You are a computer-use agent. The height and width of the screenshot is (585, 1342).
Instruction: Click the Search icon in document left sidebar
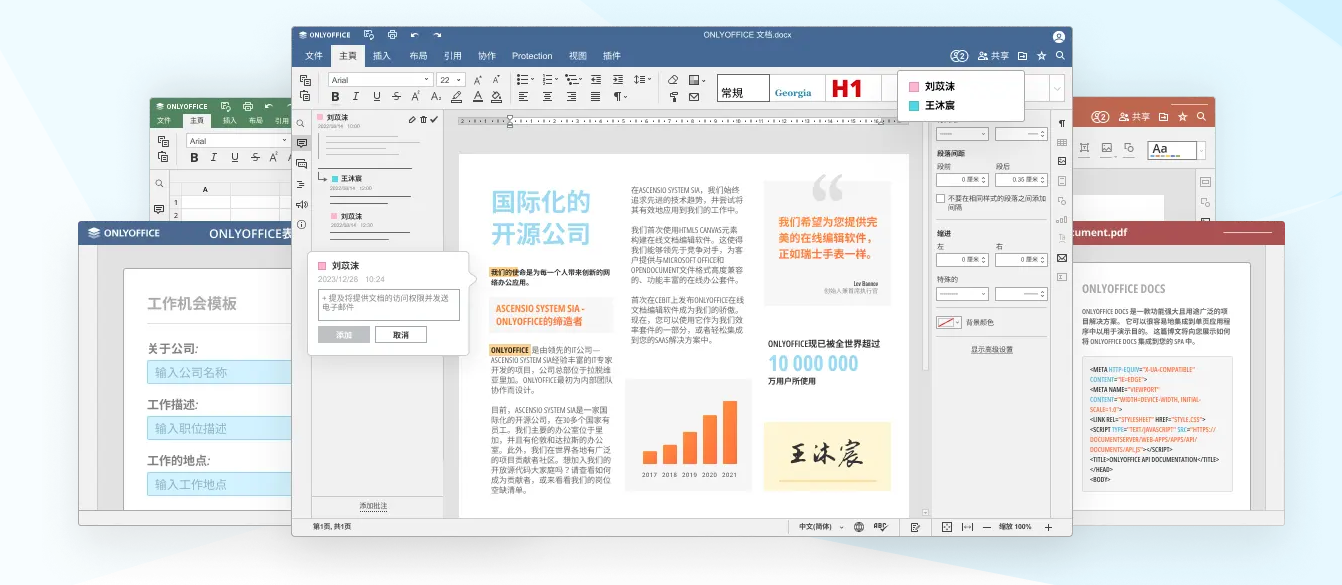[300, 123]
